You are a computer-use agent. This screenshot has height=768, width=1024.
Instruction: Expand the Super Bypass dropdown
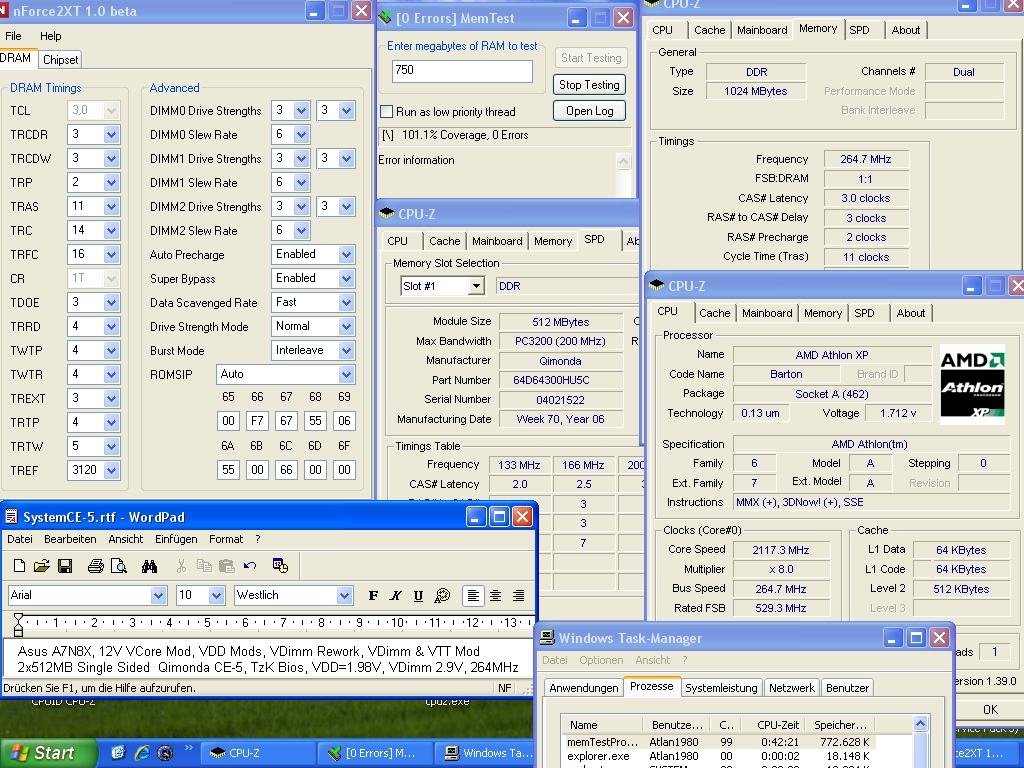pyautogui.click(x=346, y=278)
